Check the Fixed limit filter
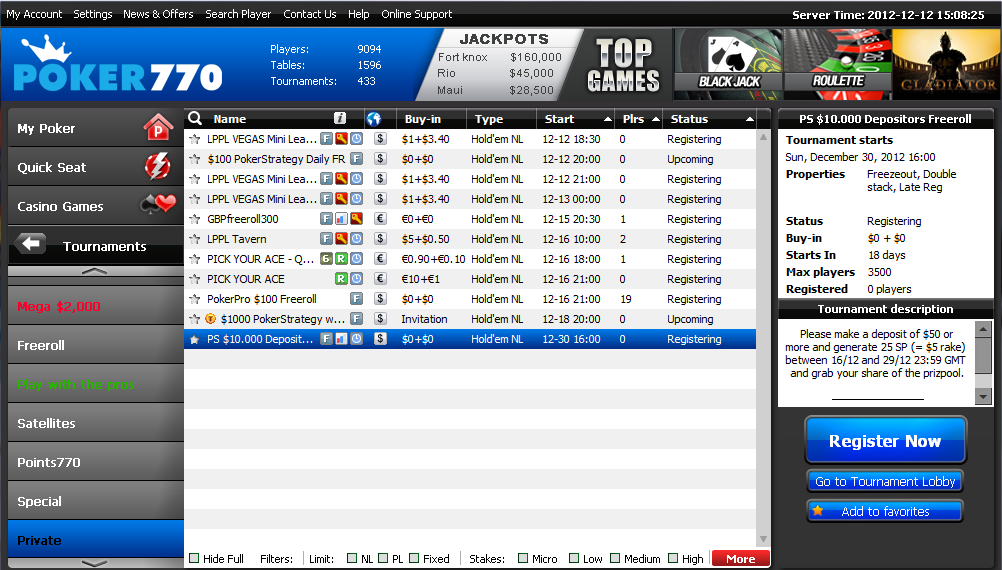Viewport: 1002px width, 570px height. click(414, 558)
